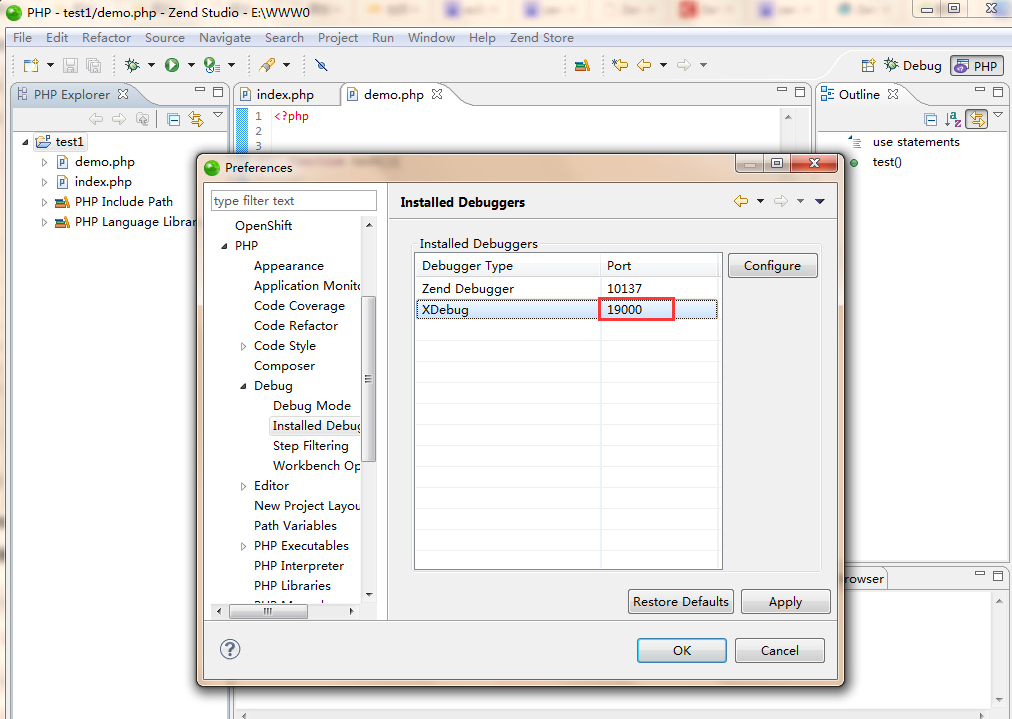
Task: Switch to the Debug perspective
Action: [913, 65]
